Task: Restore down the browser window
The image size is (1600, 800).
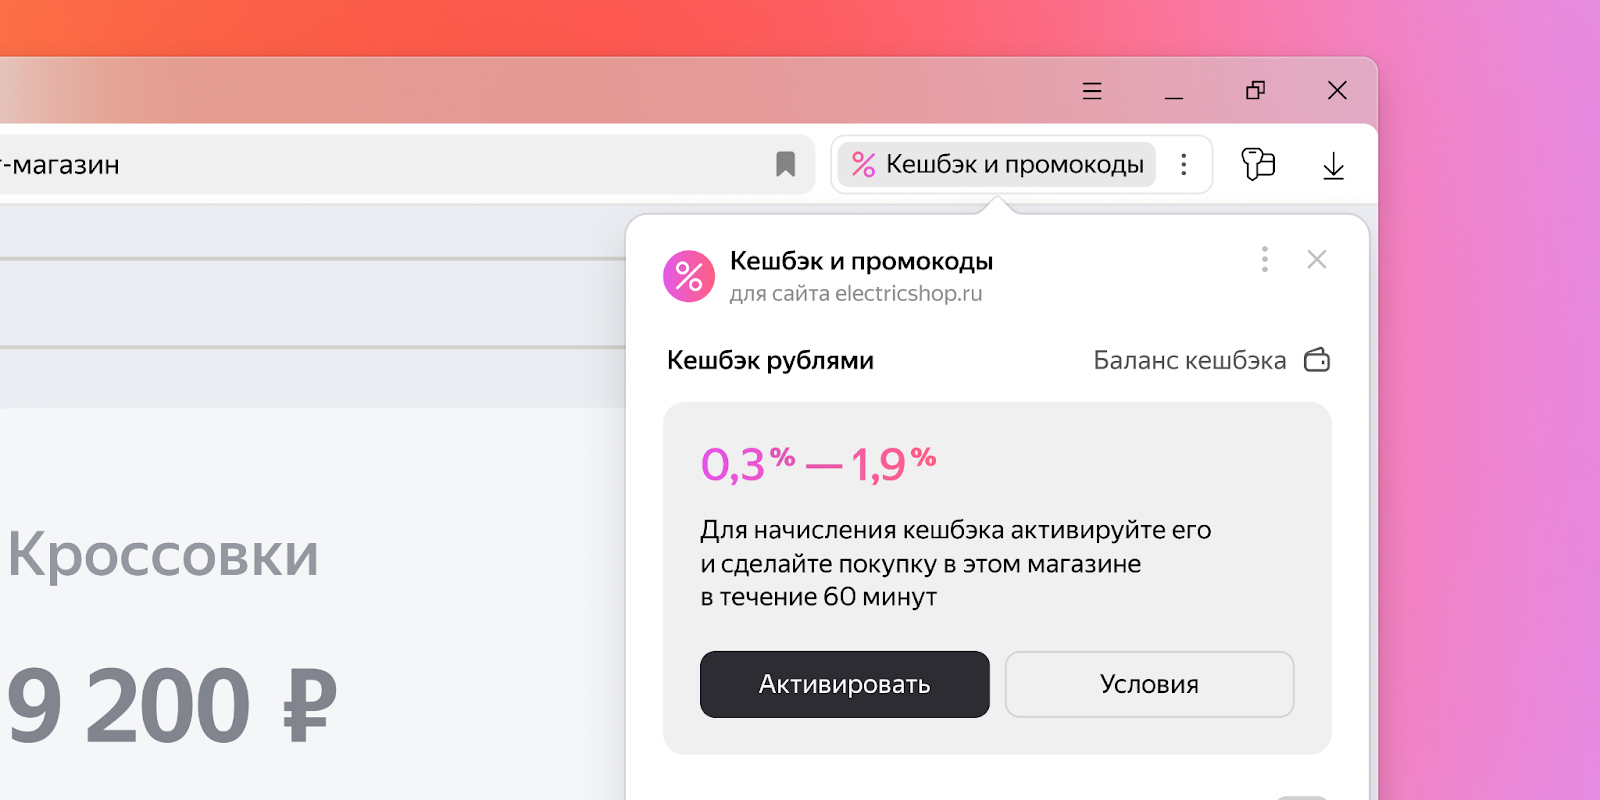Action: click(x=1256, y=90)
